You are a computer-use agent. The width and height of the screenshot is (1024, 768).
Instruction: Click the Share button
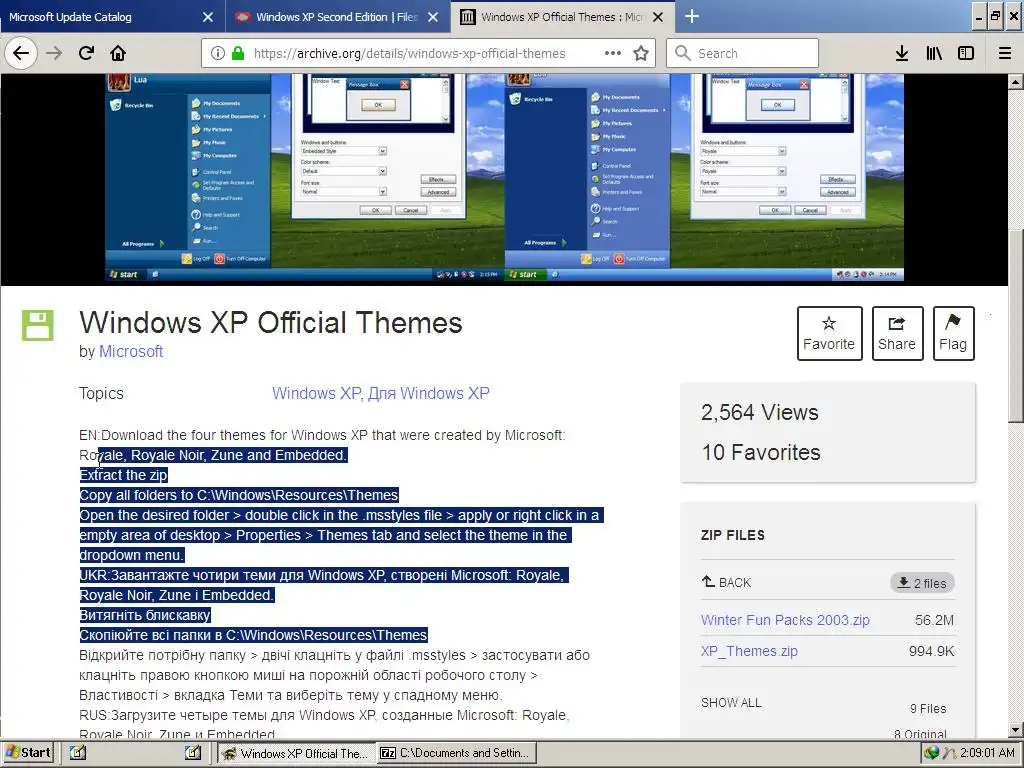coord(897,334)
